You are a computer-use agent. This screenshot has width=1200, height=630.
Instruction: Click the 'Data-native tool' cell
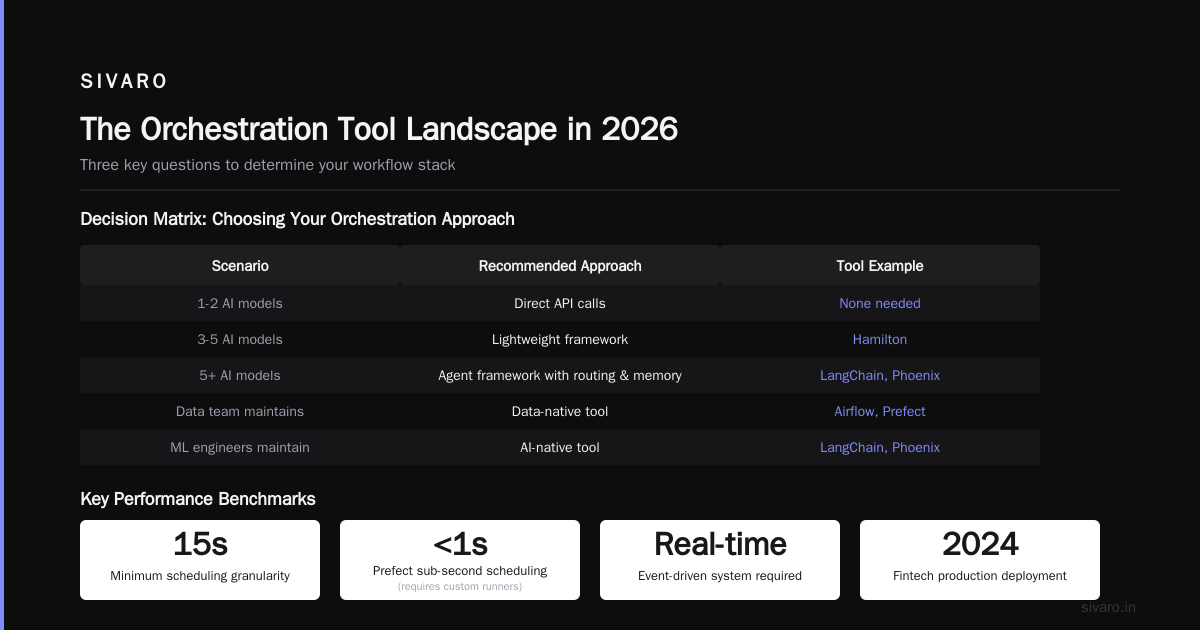coord(560,411)
